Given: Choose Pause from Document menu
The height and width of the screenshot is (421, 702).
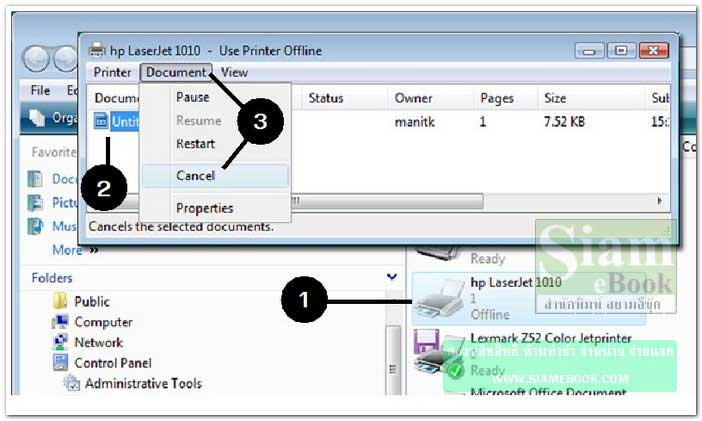Looking at the screenshot, I should click(193, 97).
